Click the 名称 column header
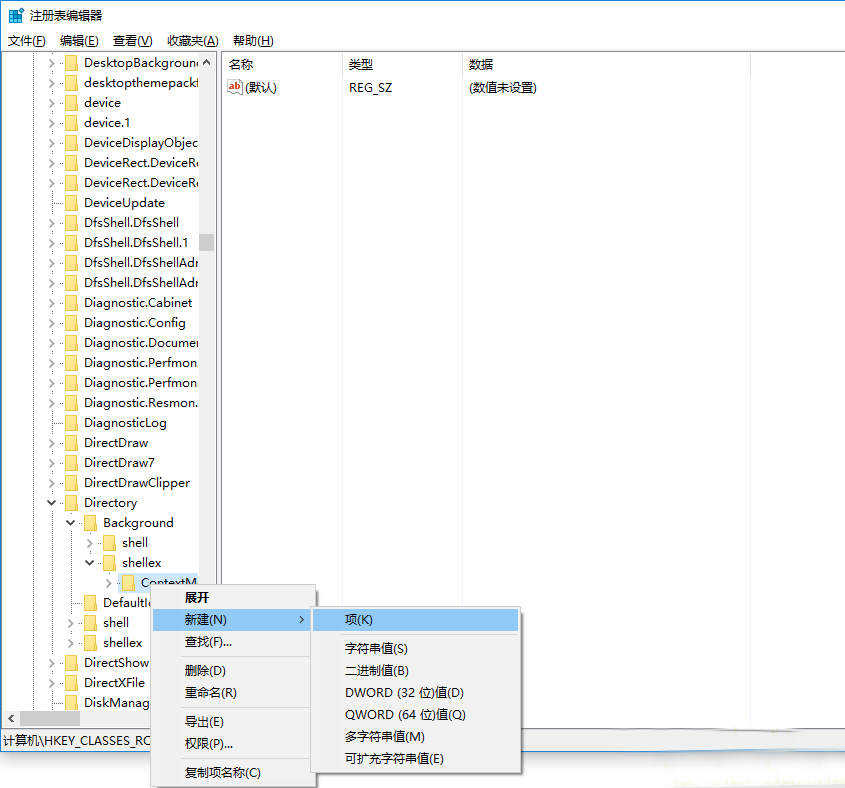This screenshot has width=845, height=788. point(240,64)
